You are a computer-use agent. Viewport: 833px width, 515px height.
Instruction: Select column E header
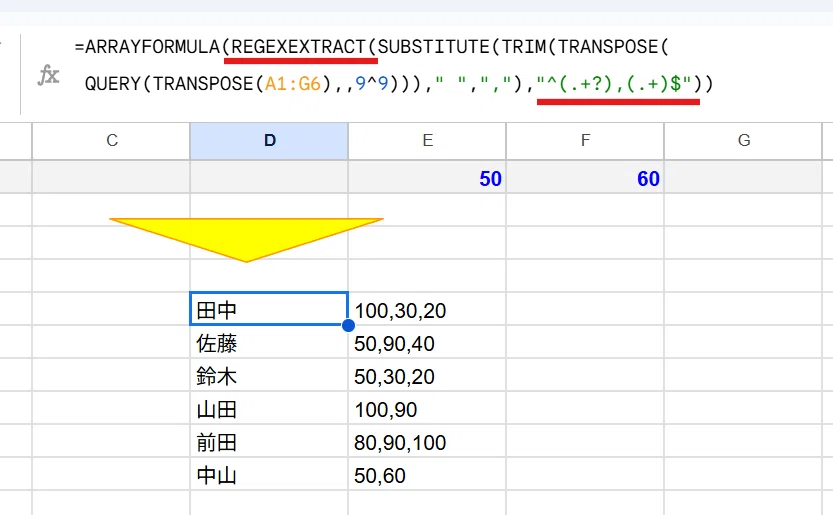click(427, 141)
